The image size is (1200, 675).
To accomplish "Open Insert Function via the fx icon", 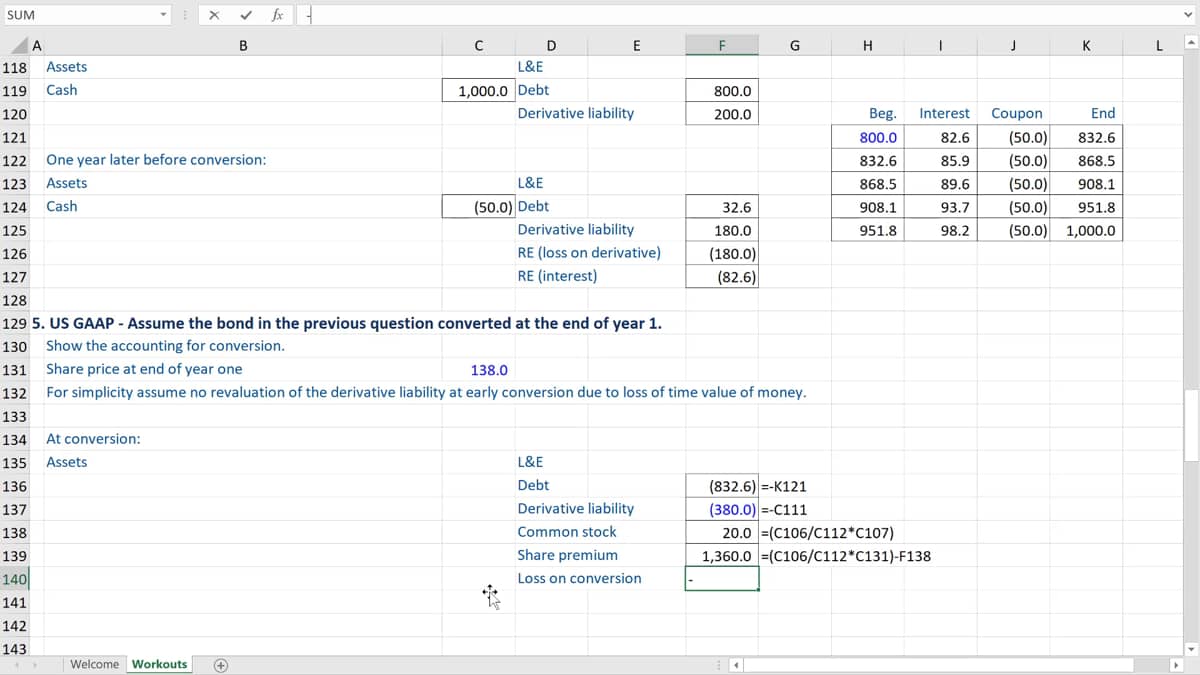I will pos(277,15).
